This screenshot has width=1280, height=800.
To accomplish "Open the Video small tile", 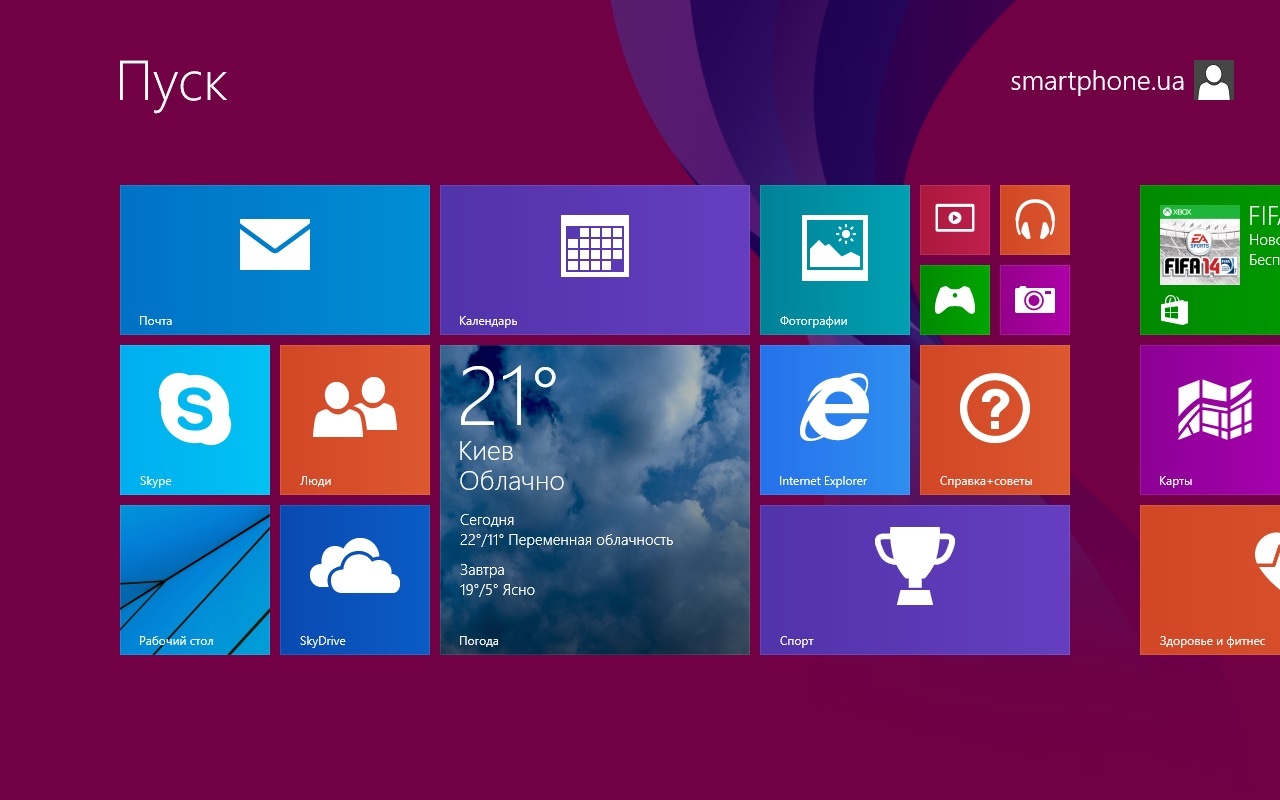I will tap(954, 219).
